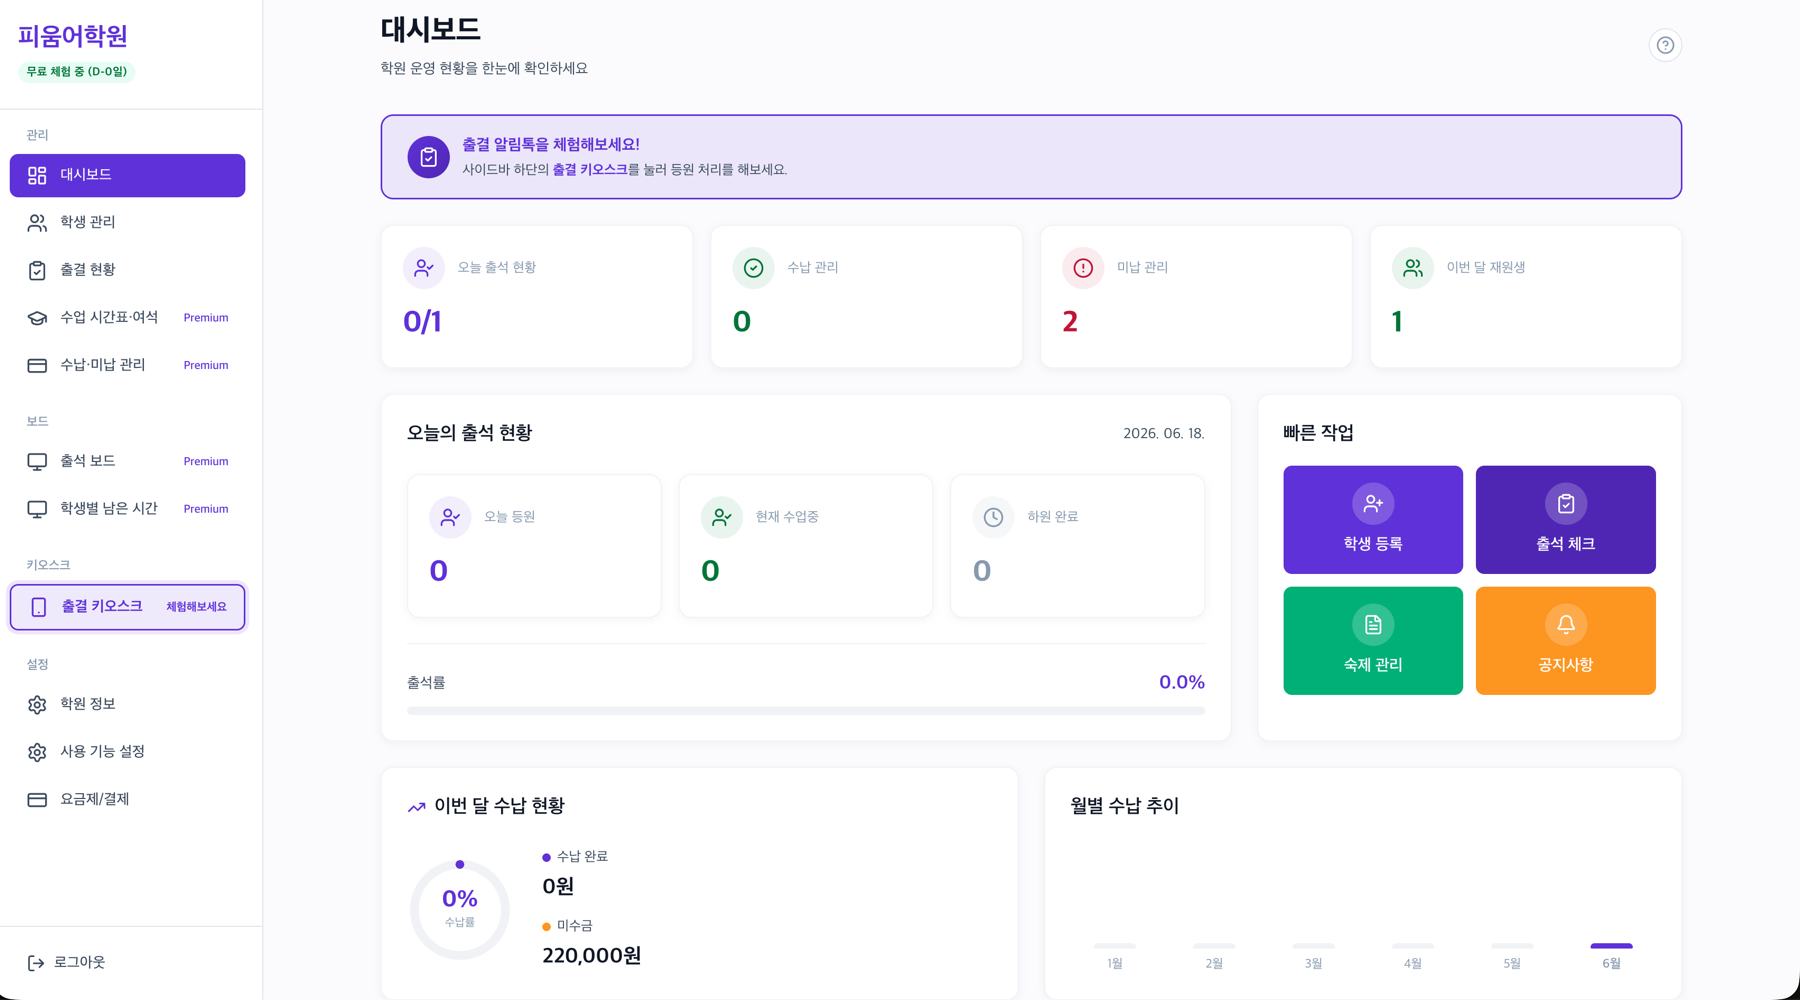This screenshot has height=1000, width=1800.
Task: Click the 수납 관리 green check icon
Action: click(754, 268)
